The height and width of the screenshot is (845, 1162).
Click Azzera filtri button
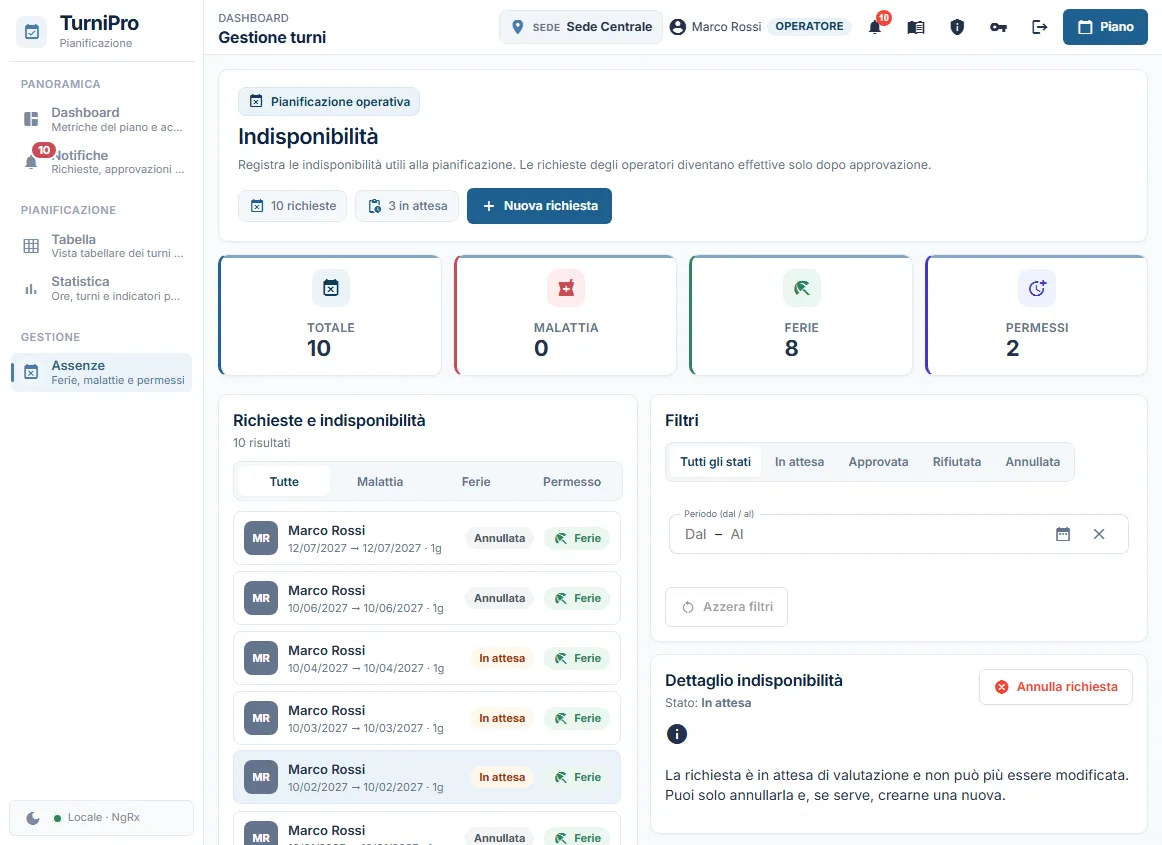(x=726, y=607)
